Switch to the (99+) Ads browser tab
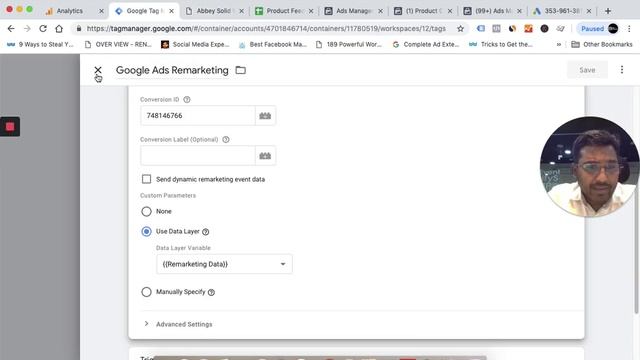Screen dimensions: 640x360 pyautogui.click(x=493, y=11)
